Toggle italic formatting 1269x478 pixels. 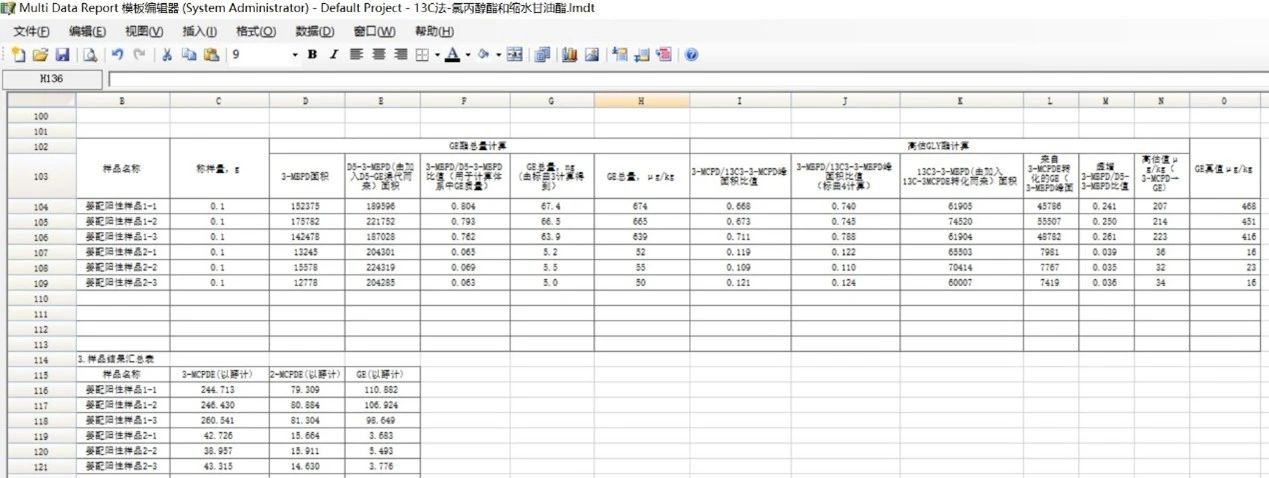point(334,54)
